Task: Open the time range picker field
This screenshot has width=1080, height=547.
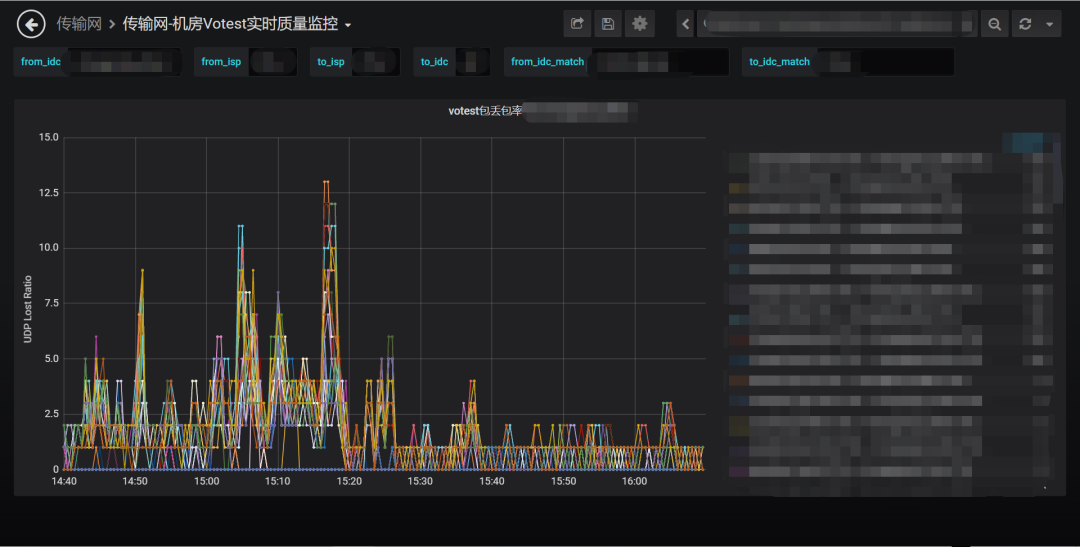Action: pos(836,24)
